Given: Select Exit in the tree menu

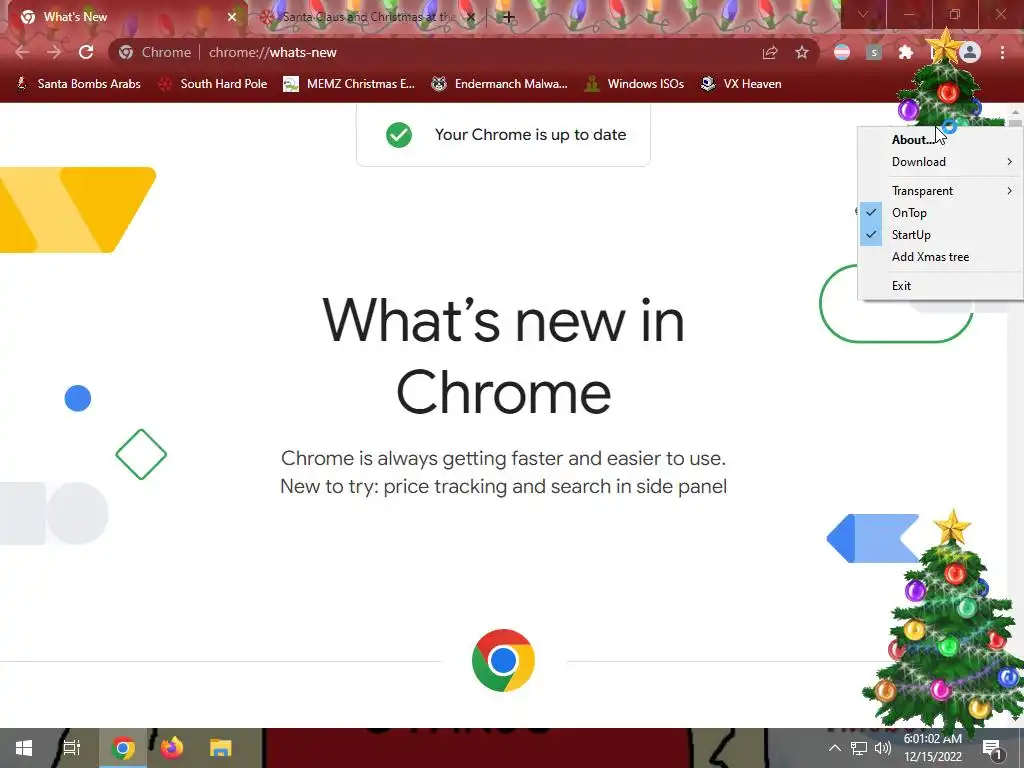Looking at the screenshot, I should pos(940,285).
